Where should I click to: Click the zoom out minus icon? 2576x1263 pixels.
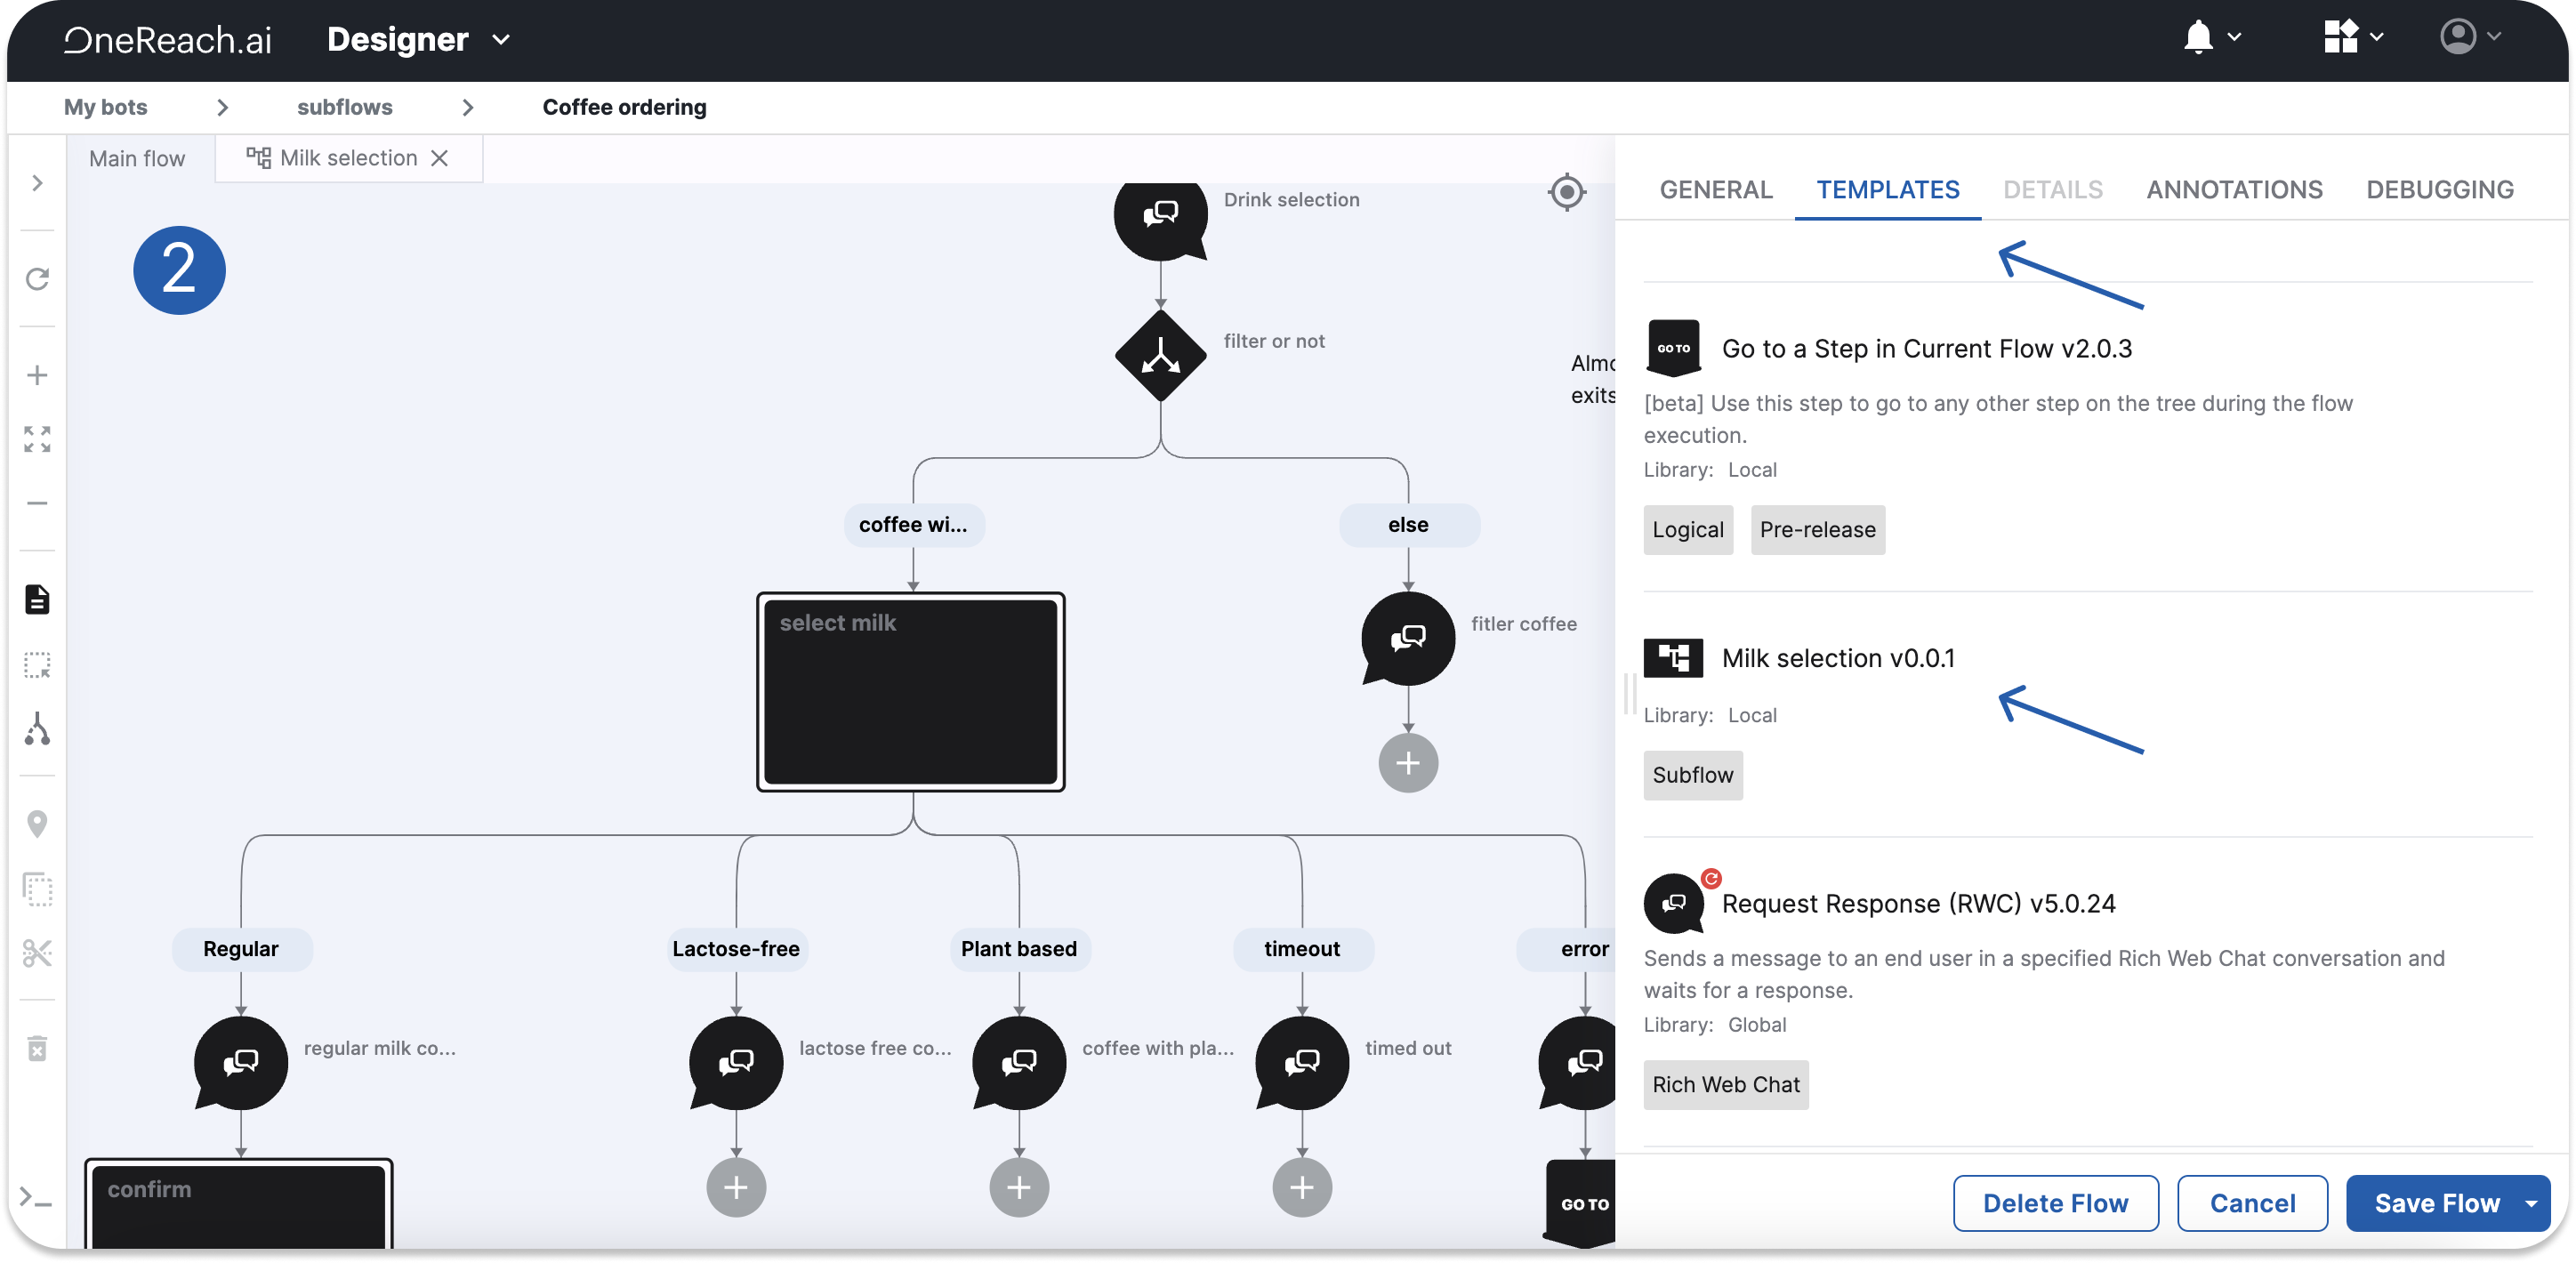tap(37, 503)
